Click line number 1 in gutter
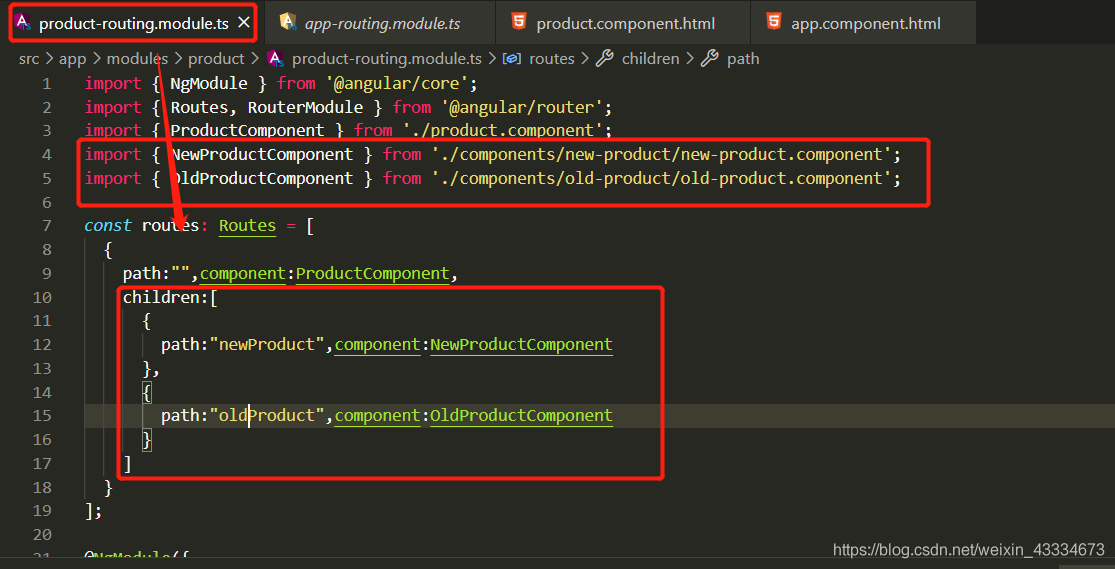 (46, 84)
